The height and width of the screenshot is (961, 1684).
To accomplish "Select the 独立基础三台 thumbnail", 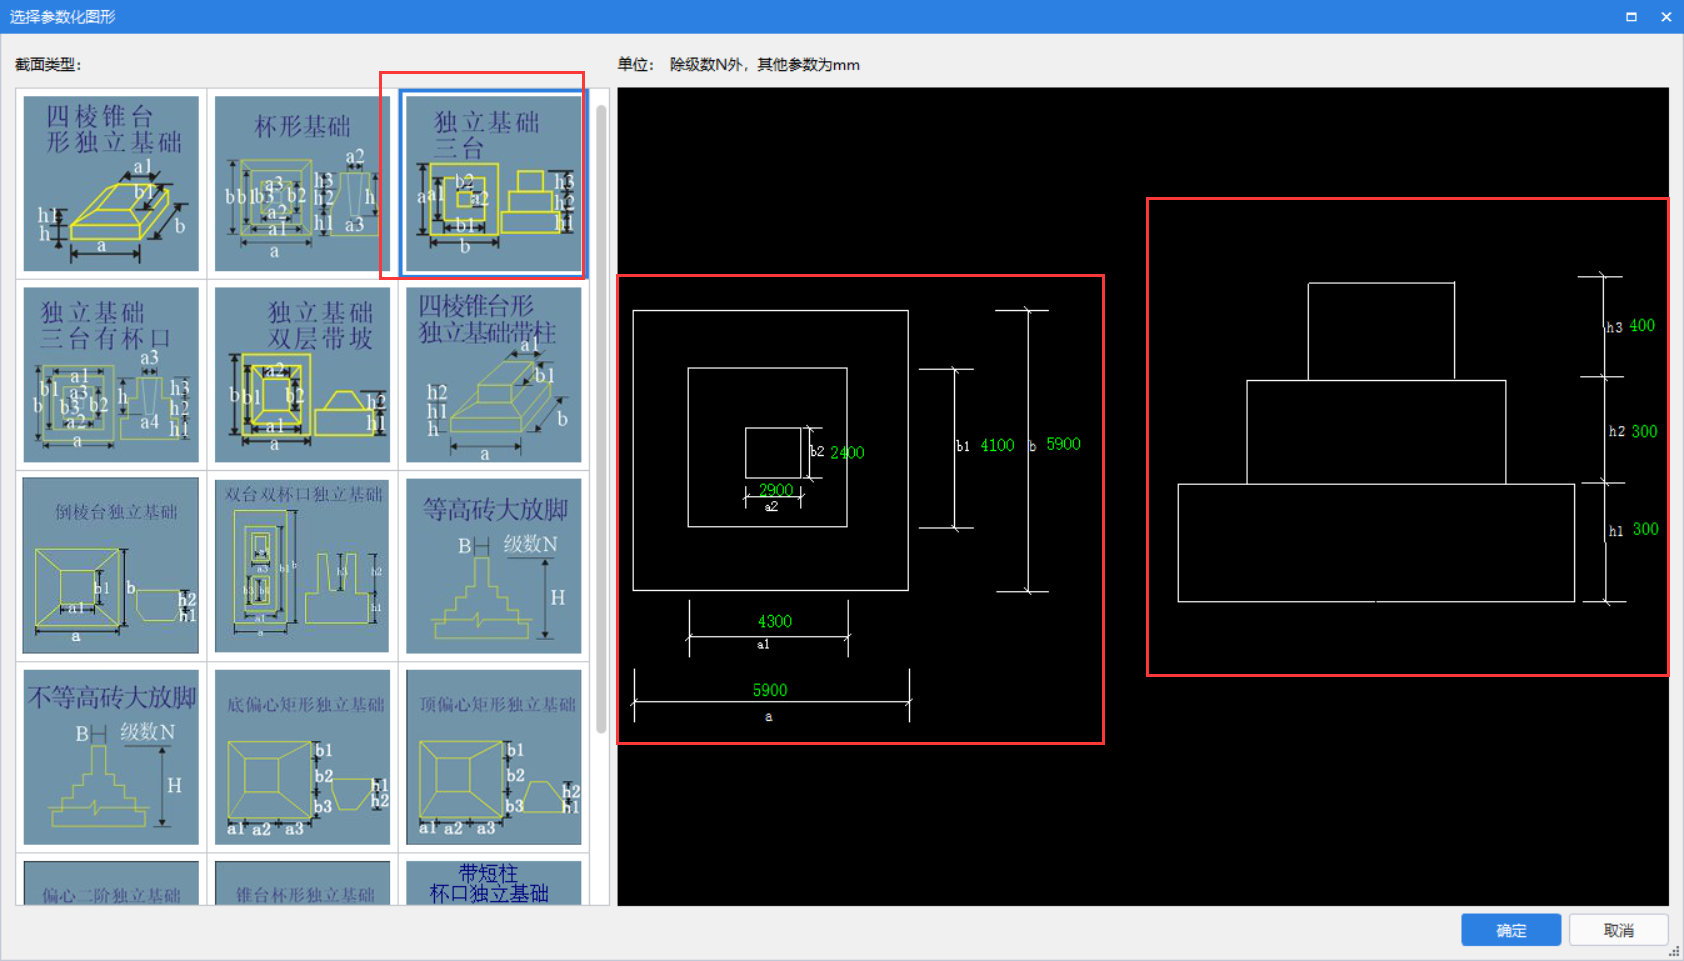I will (x=493, y=183).
